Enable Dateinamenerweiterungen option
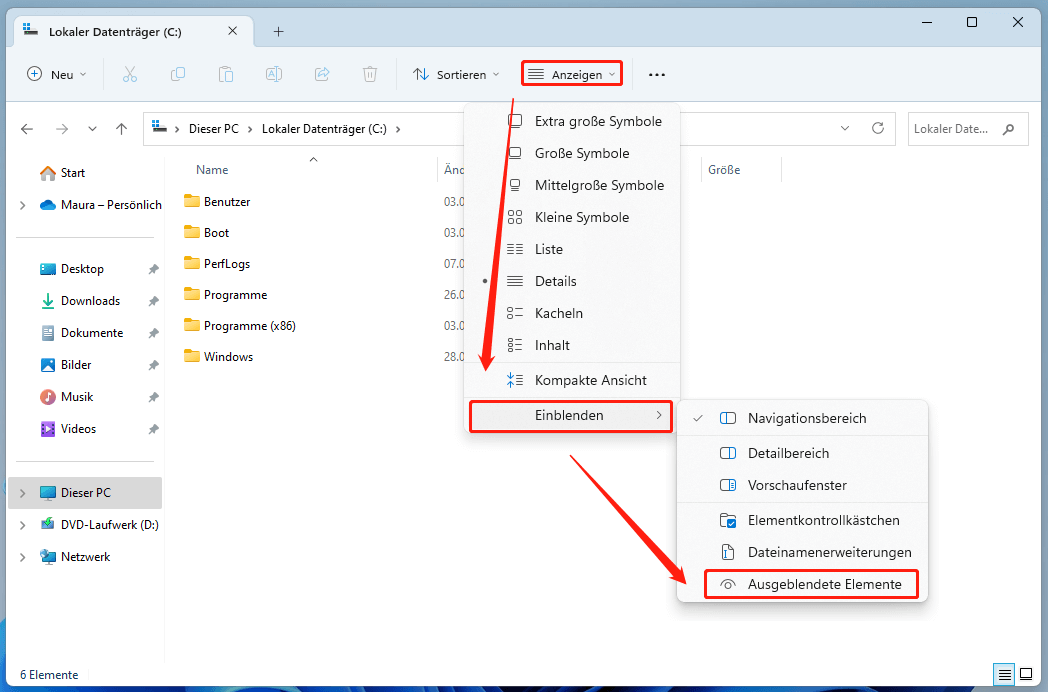 click(829, 552)
